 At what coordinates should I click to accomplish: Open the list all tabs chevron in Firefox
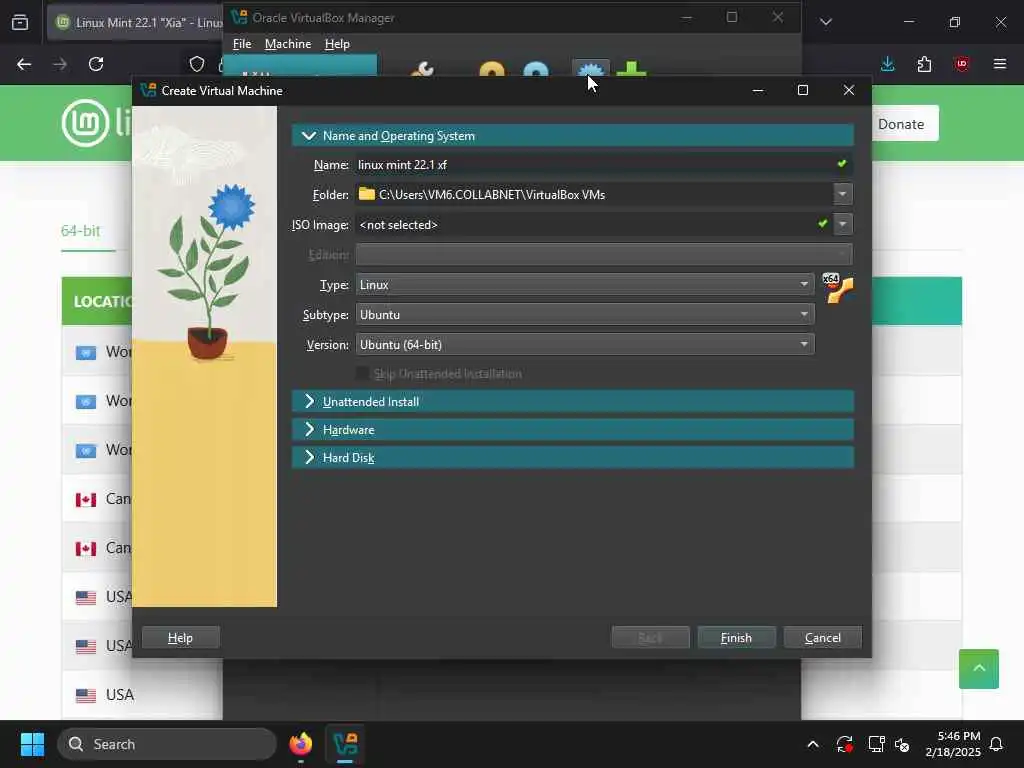(825, 22)
